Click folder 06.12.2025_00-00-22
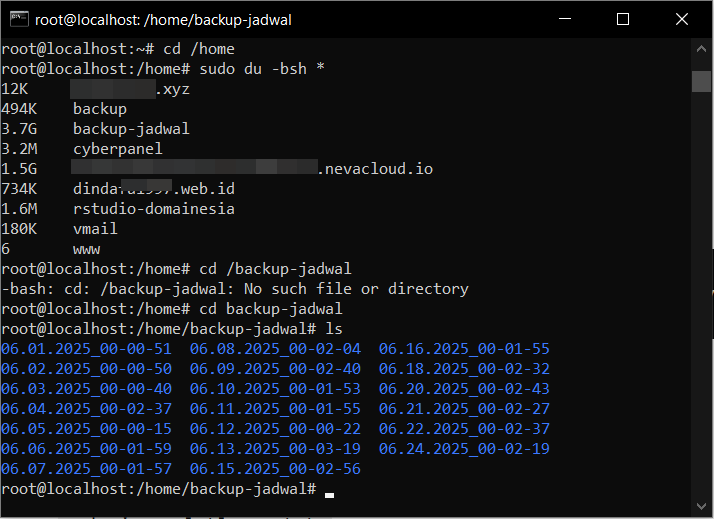The width and height of the screenshot is (714, 519). pyautogui.click(x=275, y=429)
